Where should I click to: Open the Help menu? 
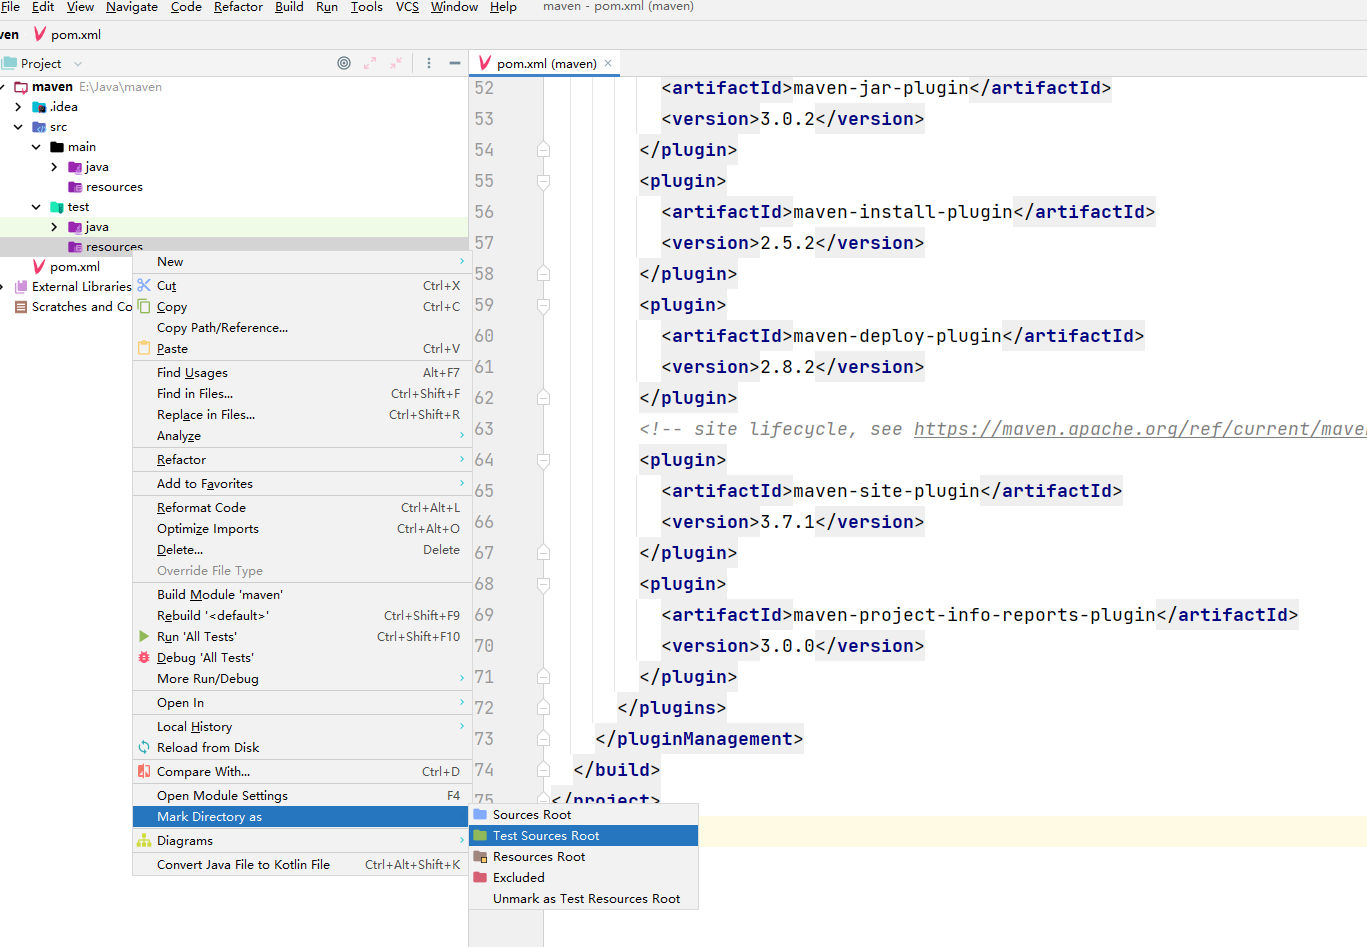(x=503, y=7)
